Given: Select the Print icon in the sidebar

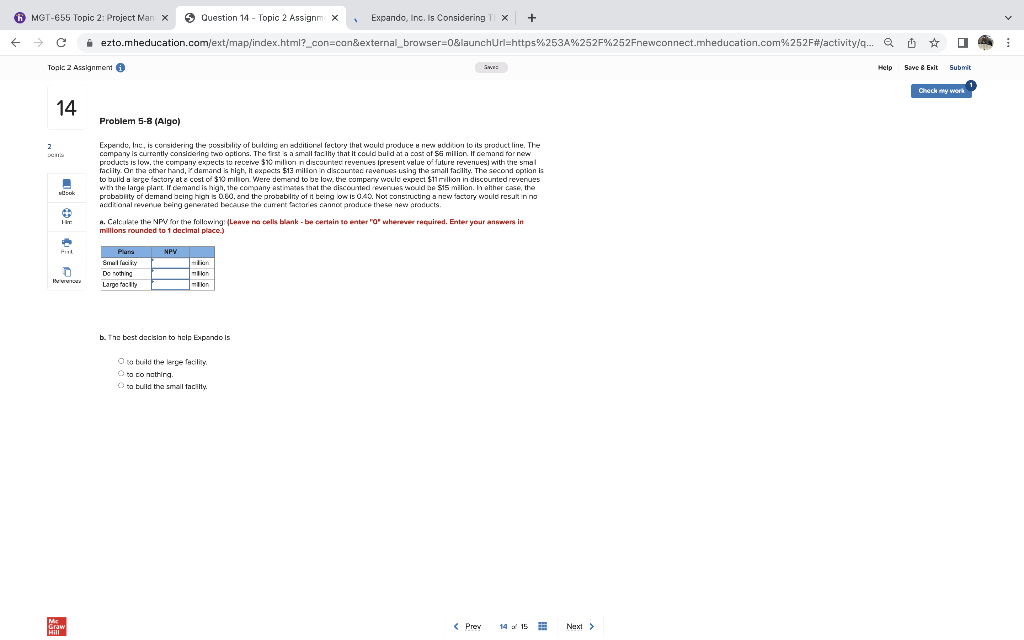Looking at the screenshot, I should point(66,241).
